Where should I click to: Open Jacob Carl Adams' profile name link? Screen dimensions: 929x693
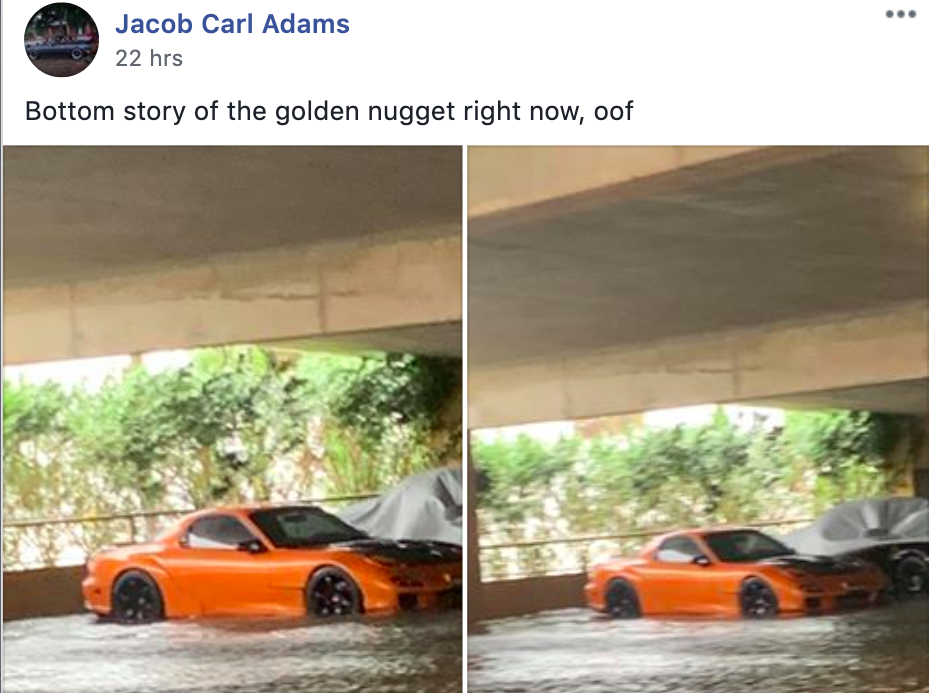point(232,24)
